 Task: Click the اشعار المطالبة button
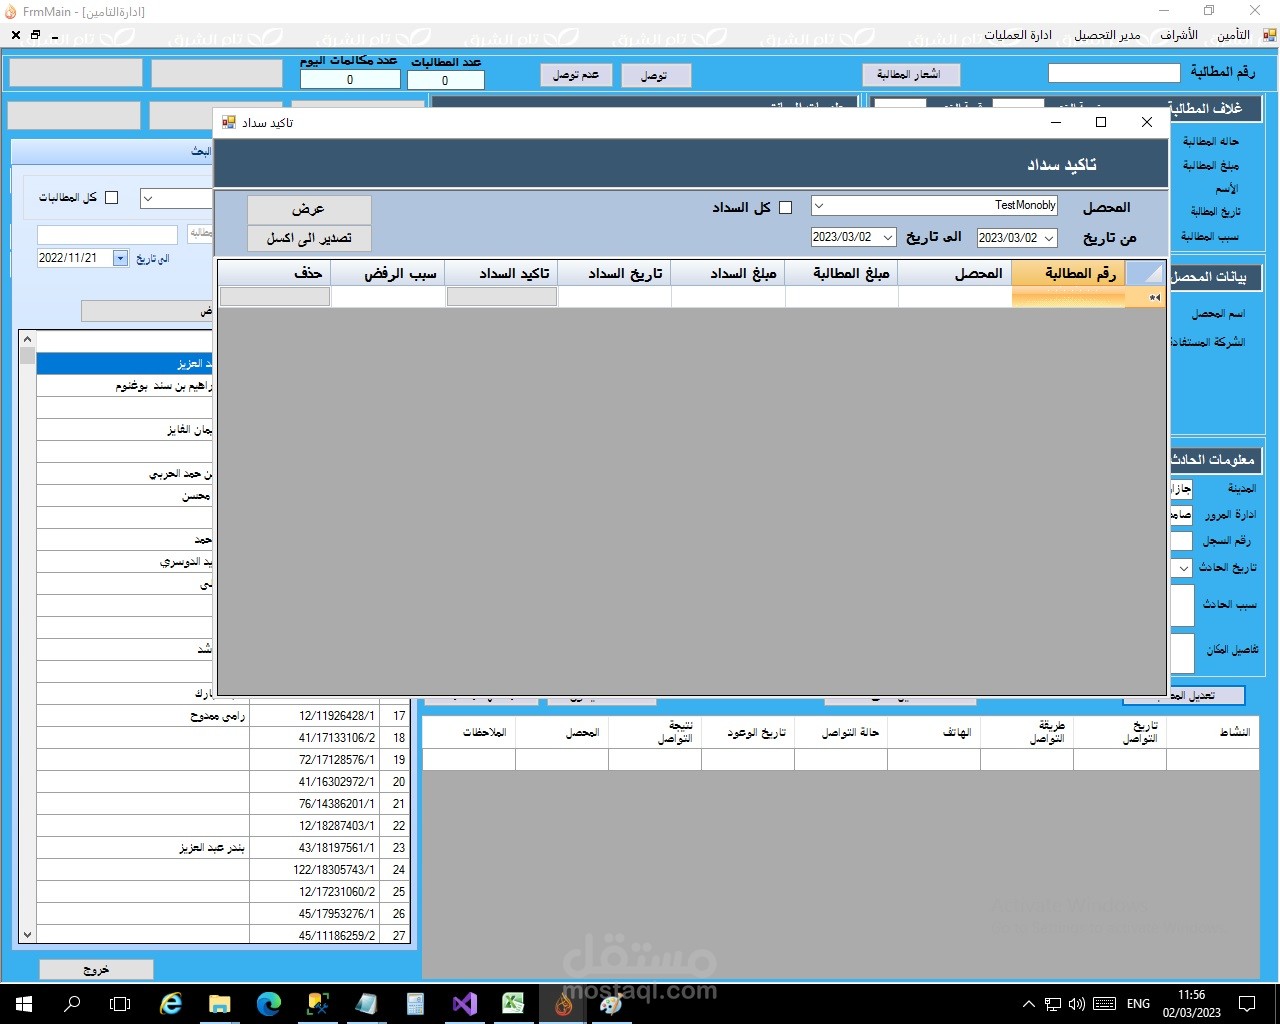tap(909, 75)
